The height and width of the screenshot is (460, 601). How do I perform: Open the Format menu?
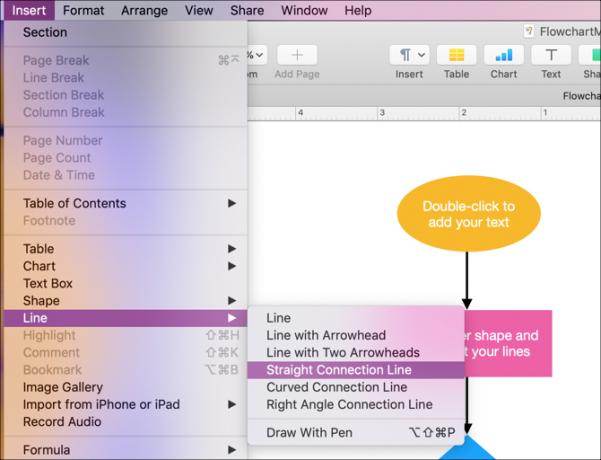click(83, 10)
